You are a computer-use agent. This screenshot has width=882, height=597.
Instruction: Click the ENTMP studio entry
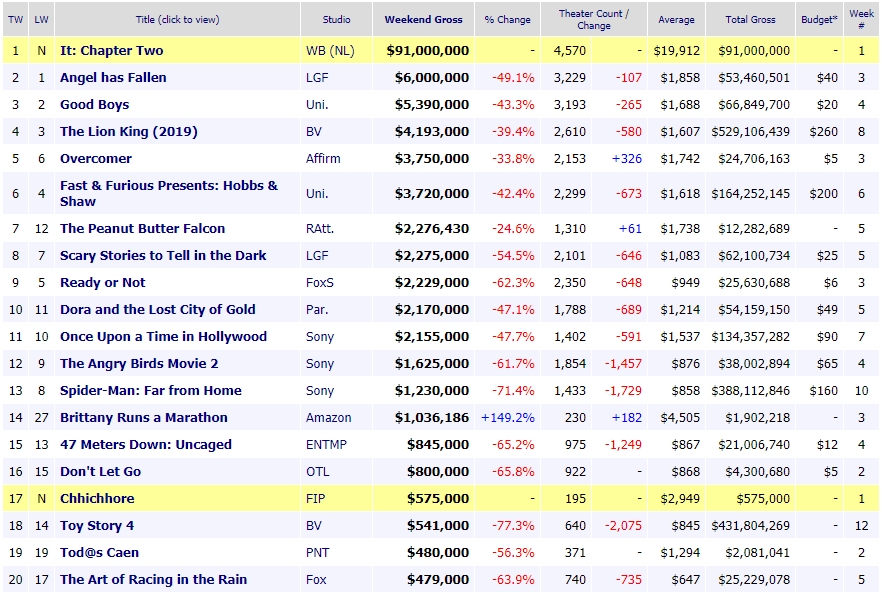pos(326,445)
